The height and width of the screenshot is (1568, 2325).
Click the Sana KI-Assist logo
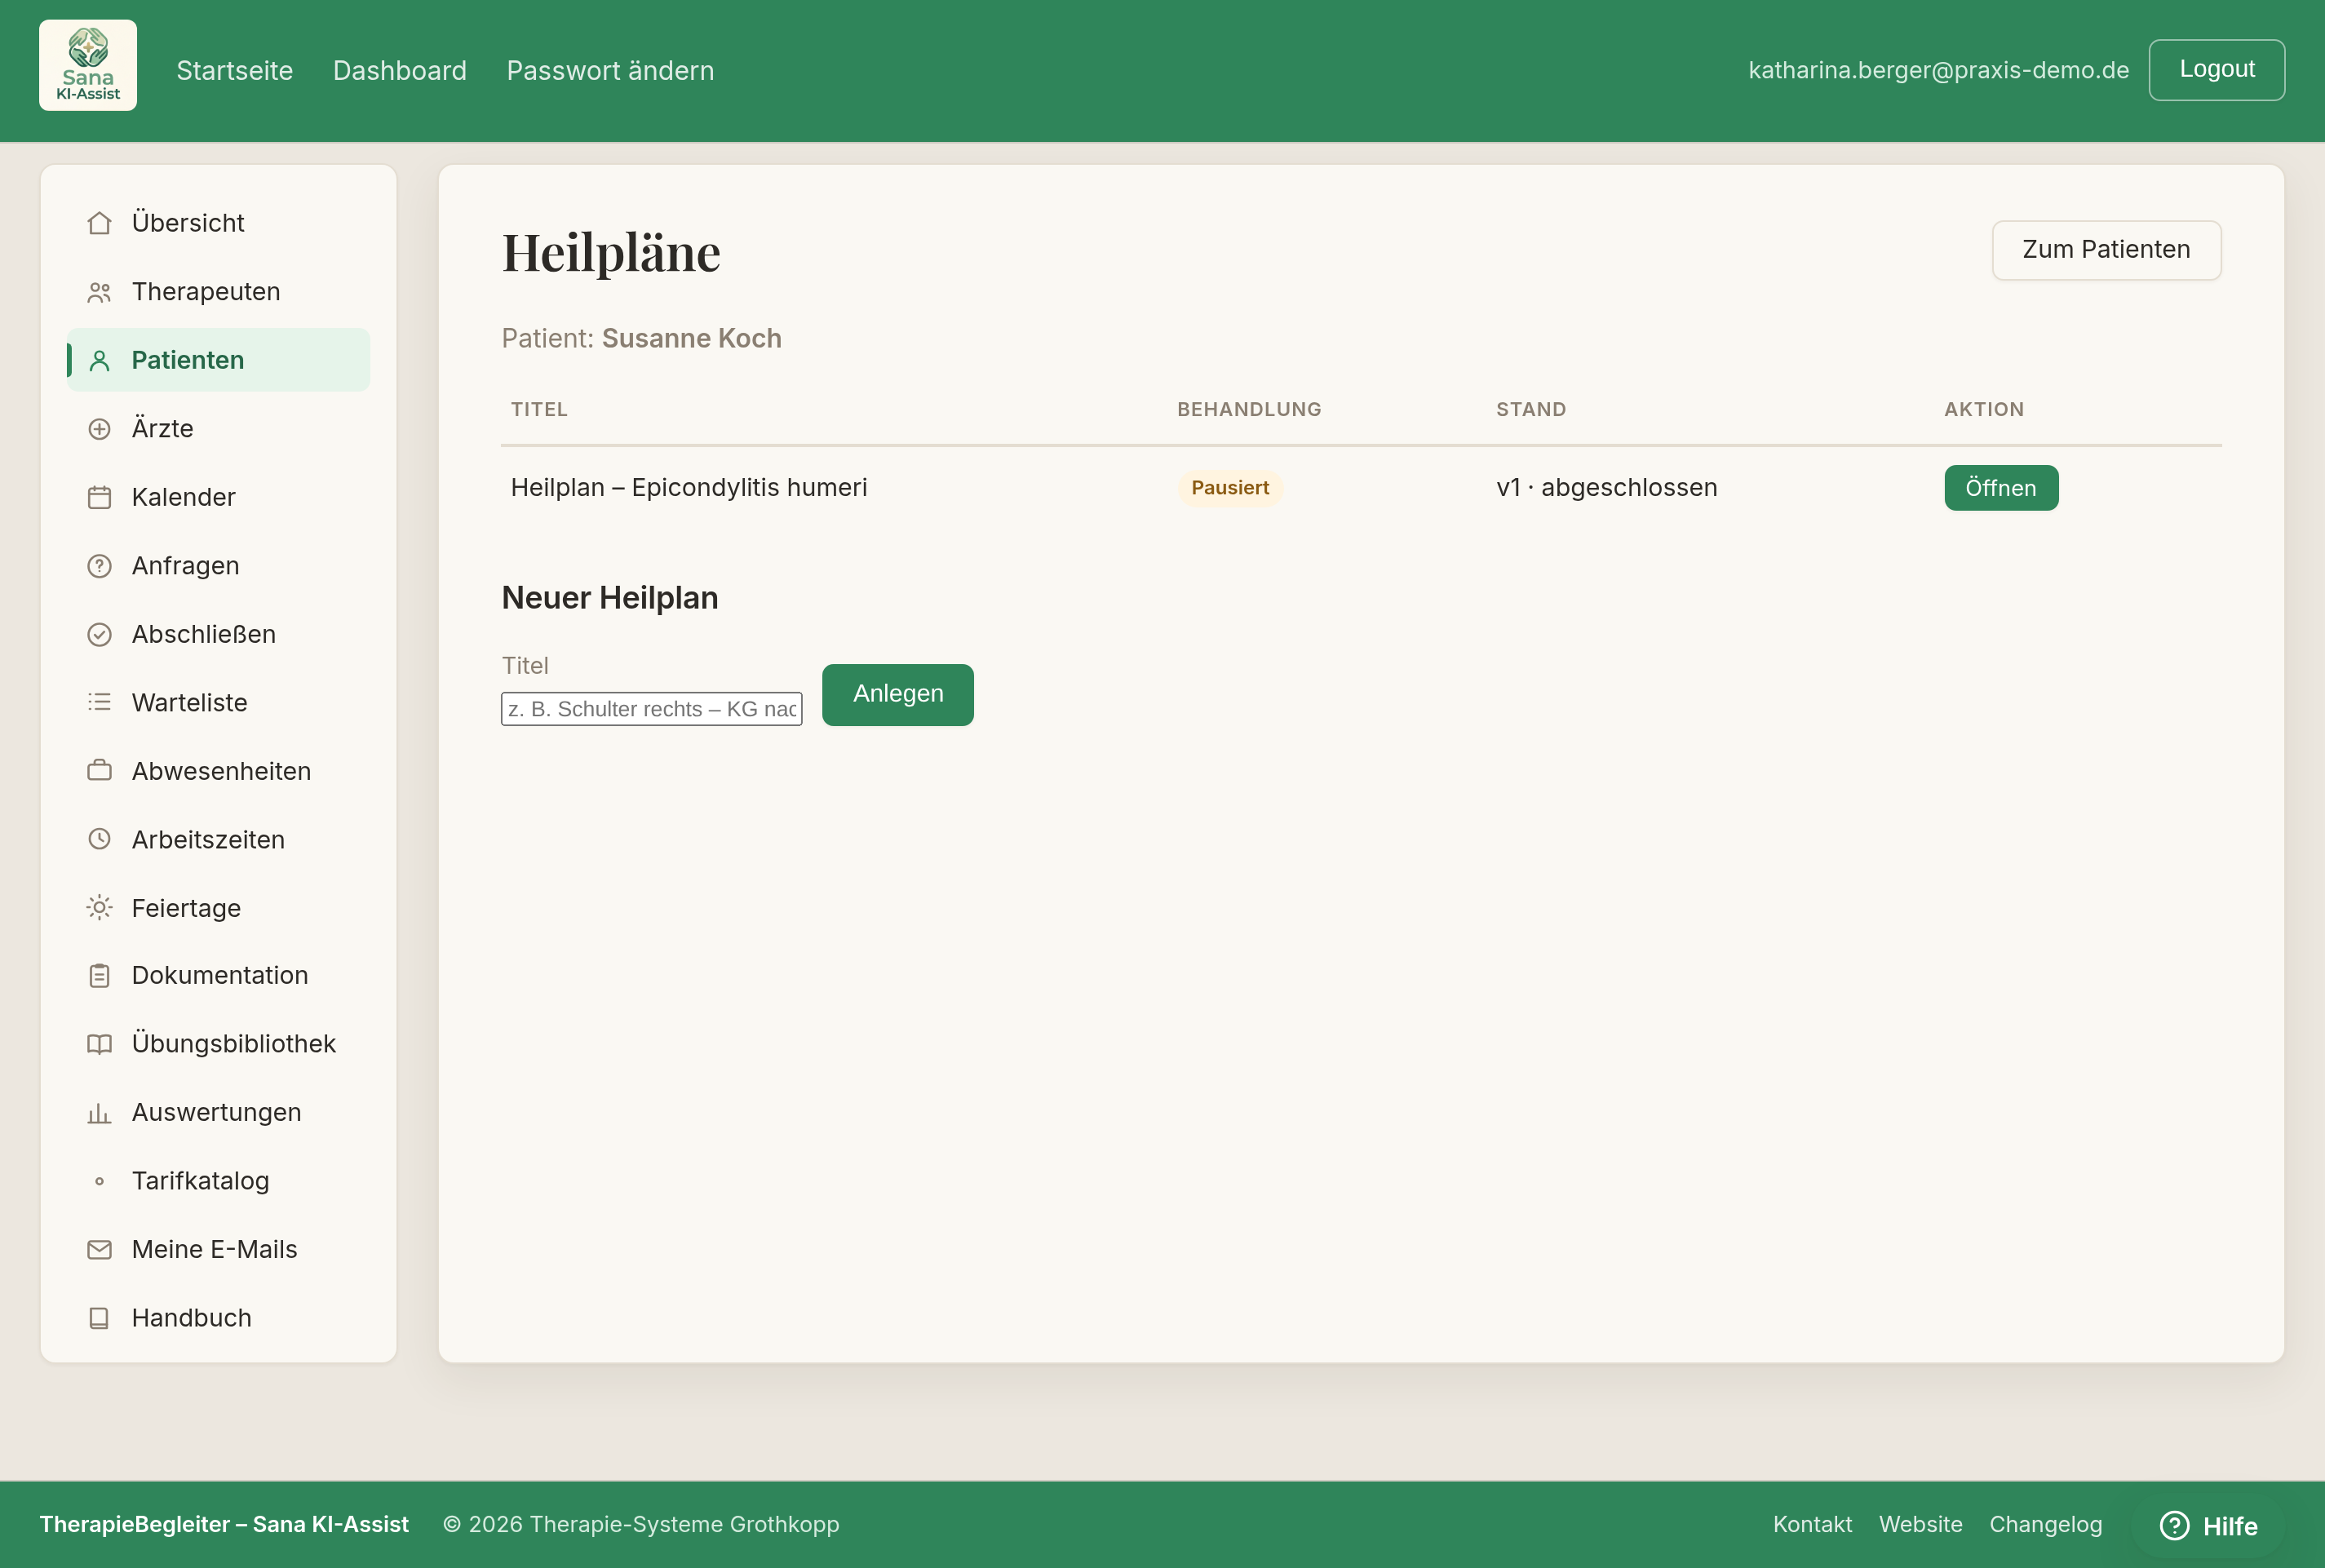point(88,65)
